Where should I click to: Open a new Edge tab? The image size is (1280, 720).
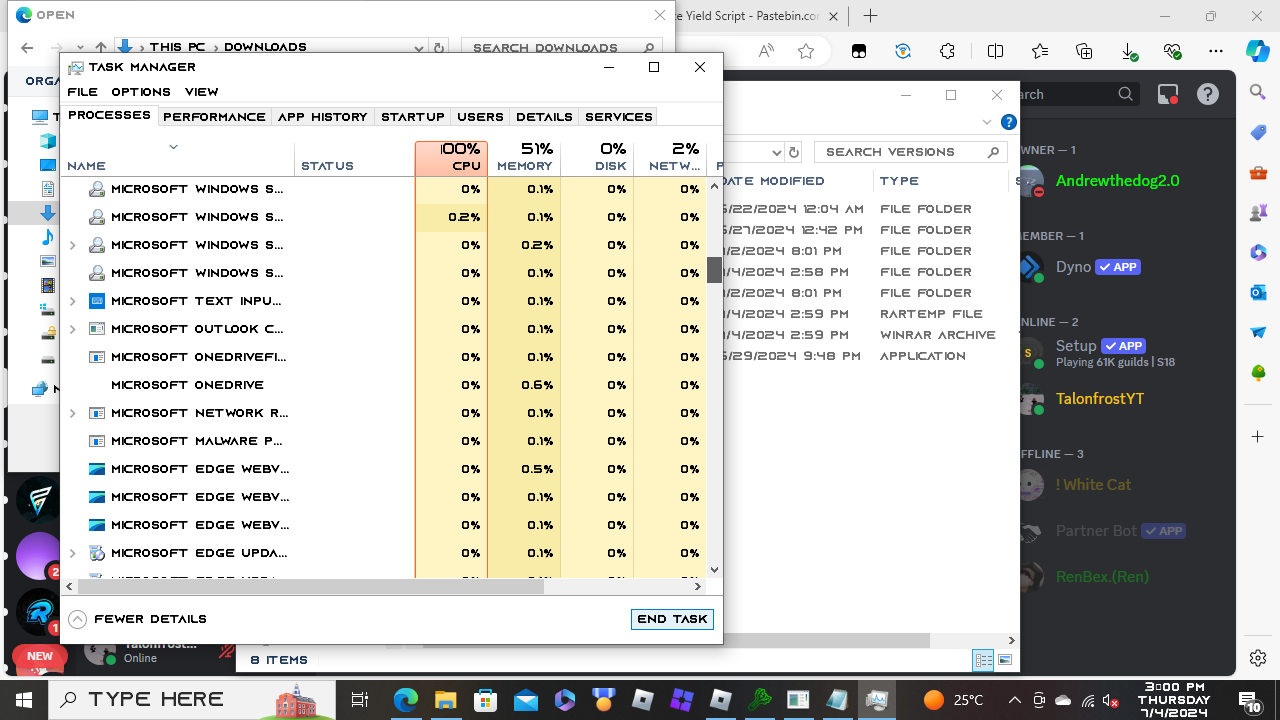[x=871, y=16]
